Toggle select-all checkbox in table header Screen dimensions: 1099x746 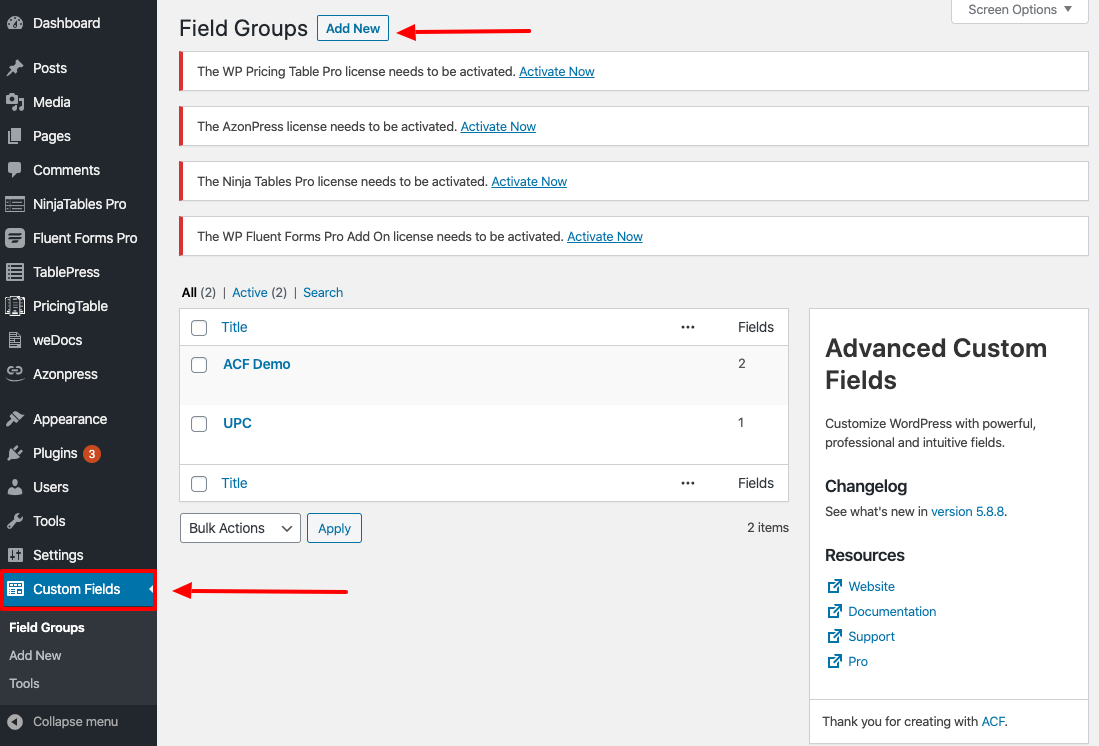(x=199, y=328)
